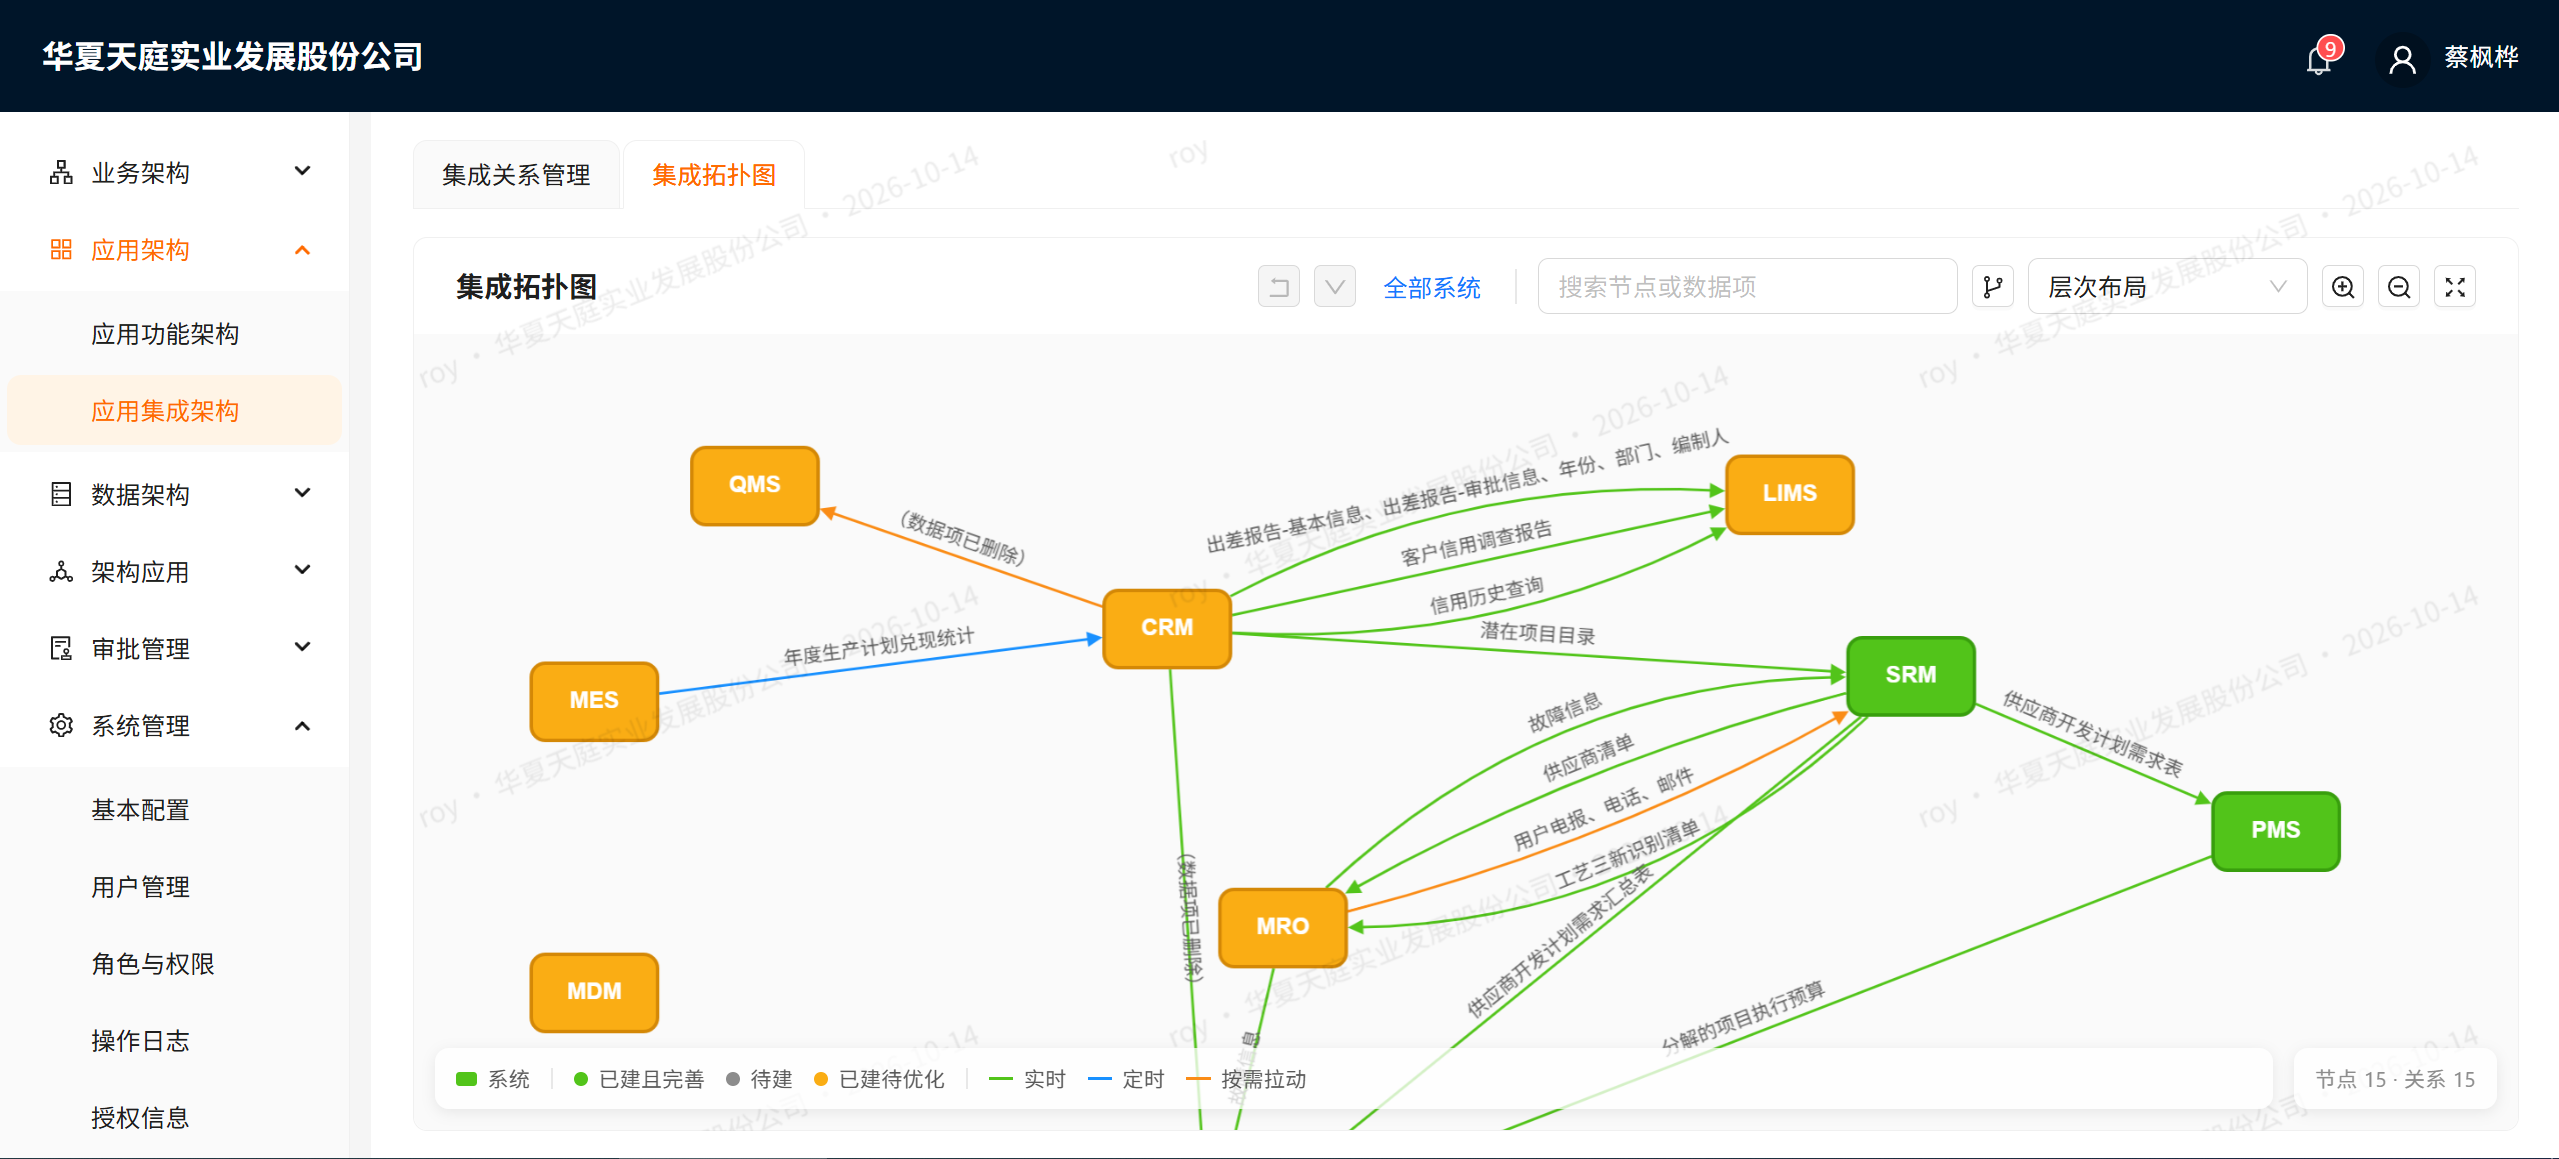Click the user avatar icon
2559x1159 pixels.
[x=2402, y=59]
